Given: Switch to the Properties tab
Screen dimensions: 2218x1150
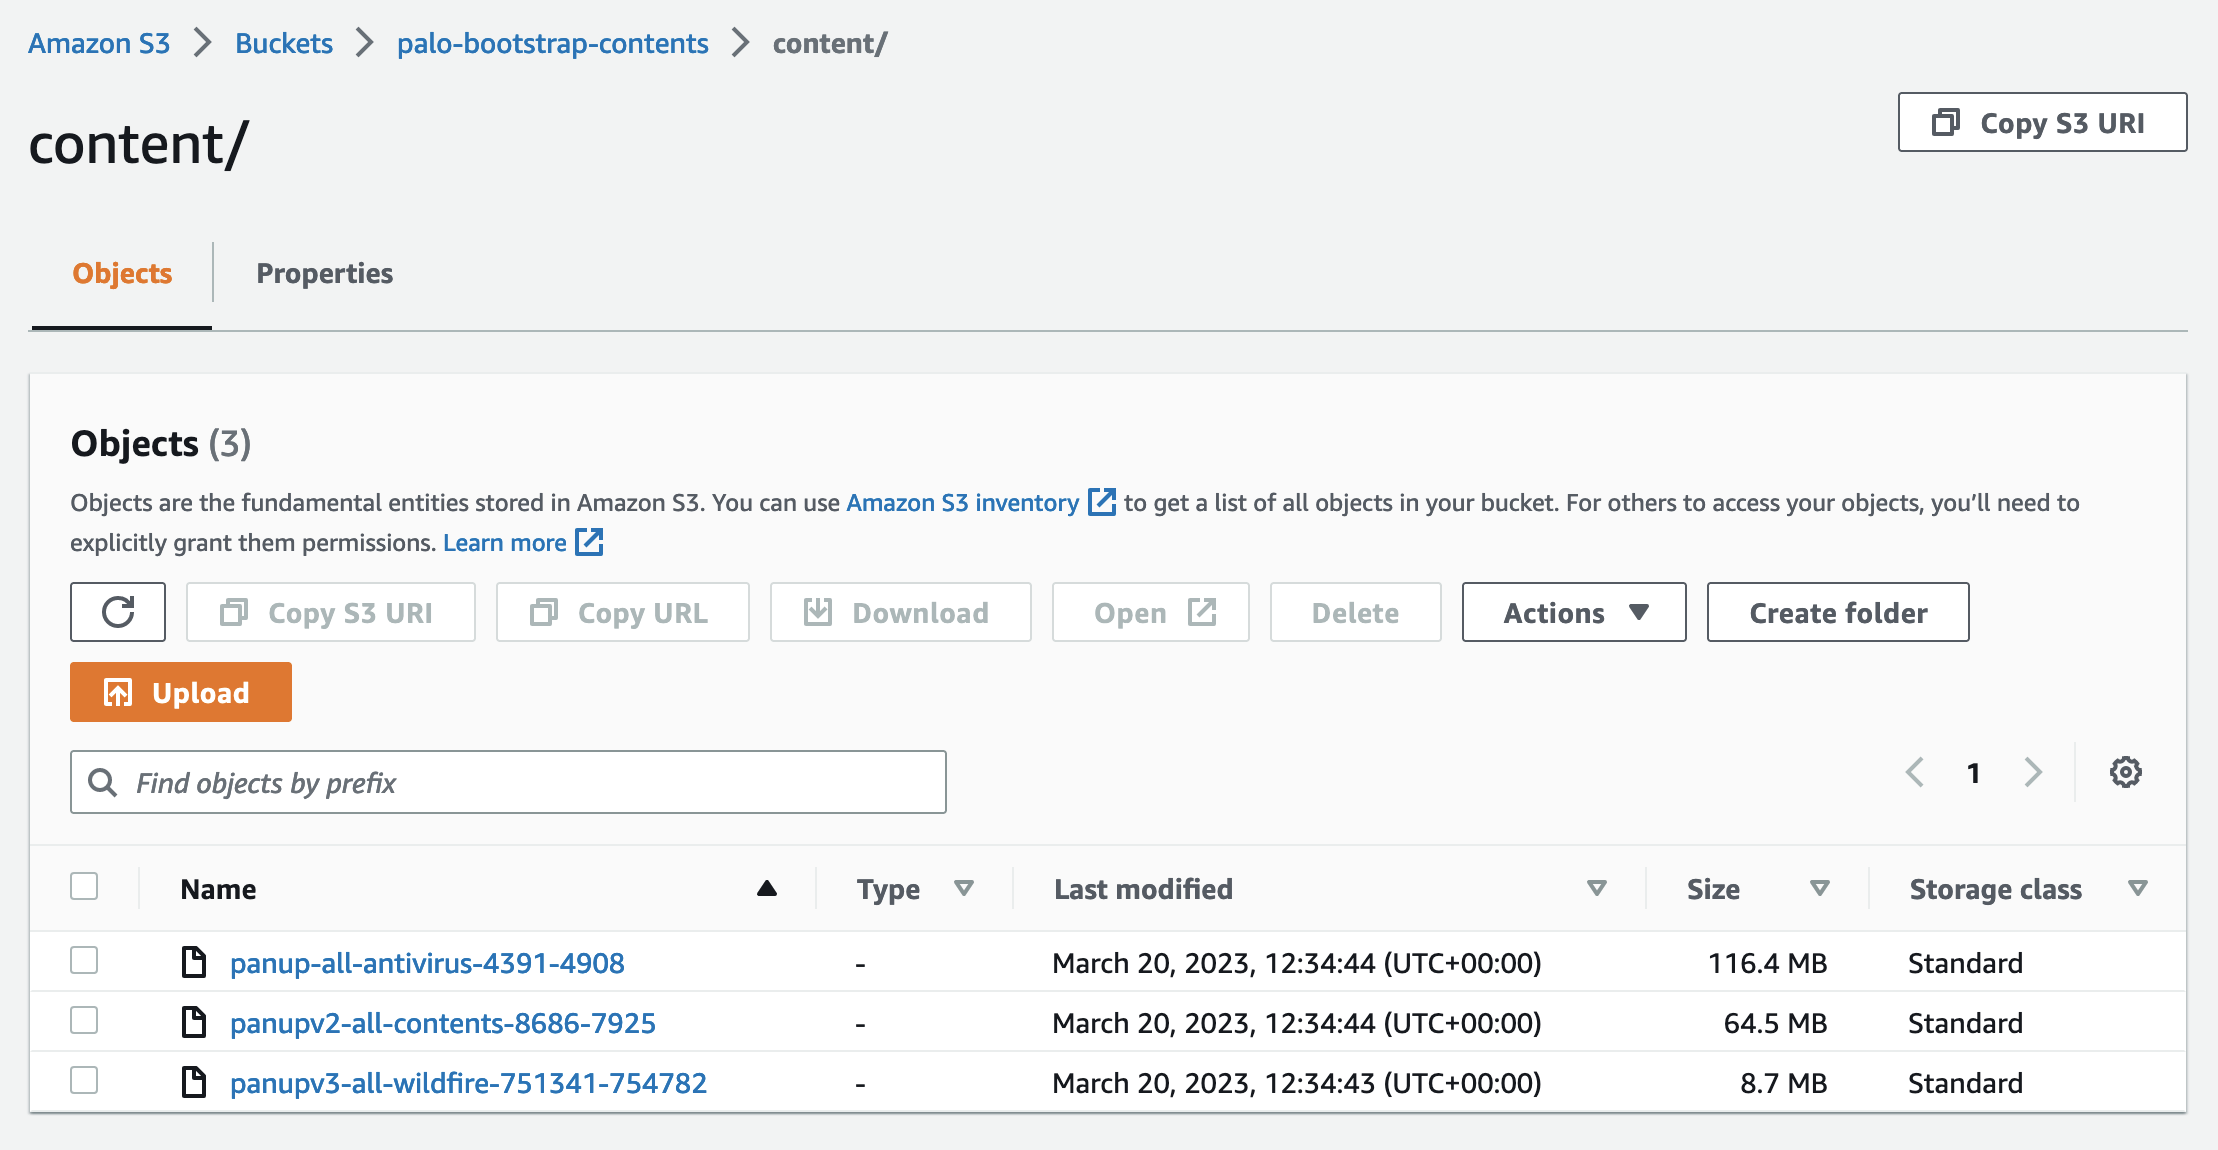Looking at the screenshot, I should [325, 273].
